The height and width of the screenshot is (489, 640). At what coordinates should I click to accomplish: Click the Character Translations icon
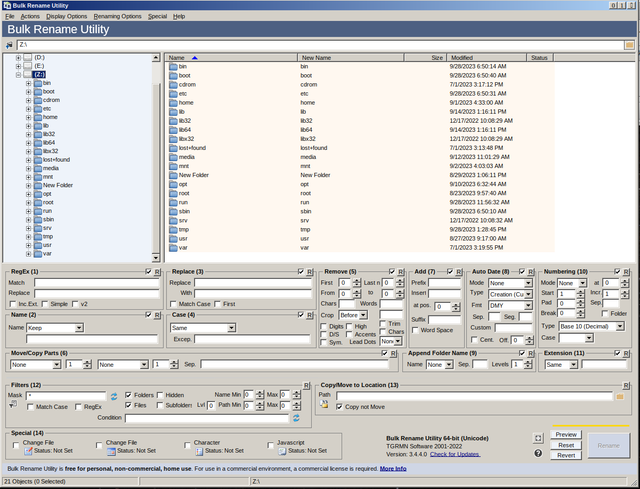199,451
